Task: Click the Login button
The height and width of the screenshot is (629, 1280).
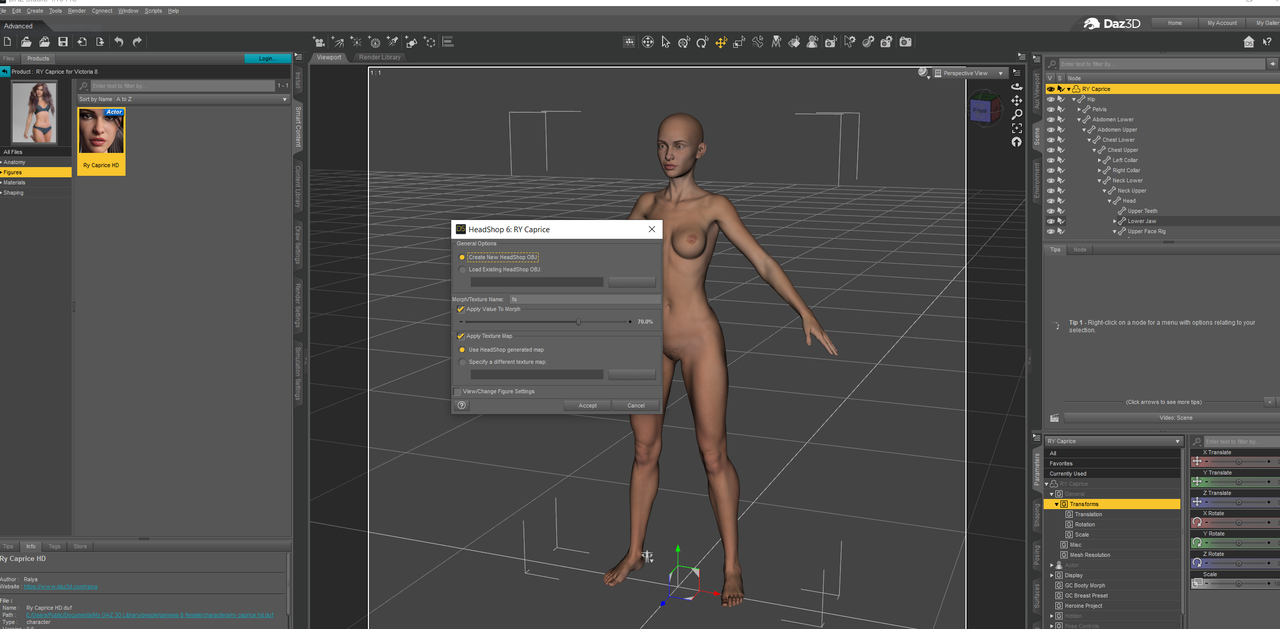Action: (267, 58)
